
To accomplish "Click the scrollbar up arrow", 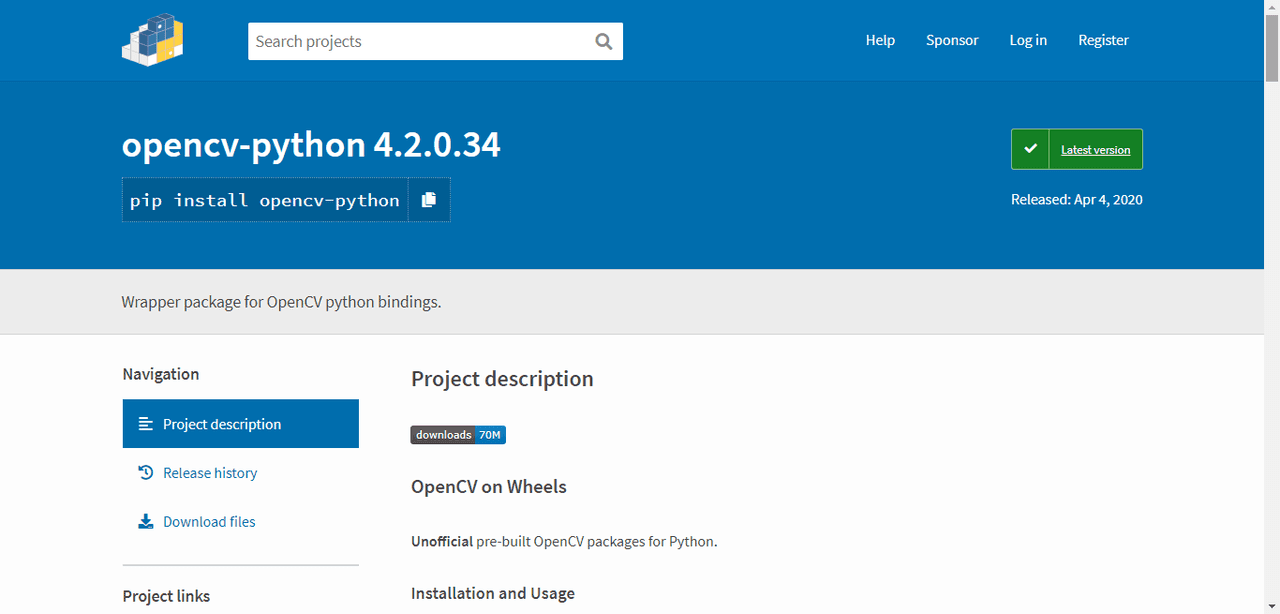I will (x=1272, y=8).
